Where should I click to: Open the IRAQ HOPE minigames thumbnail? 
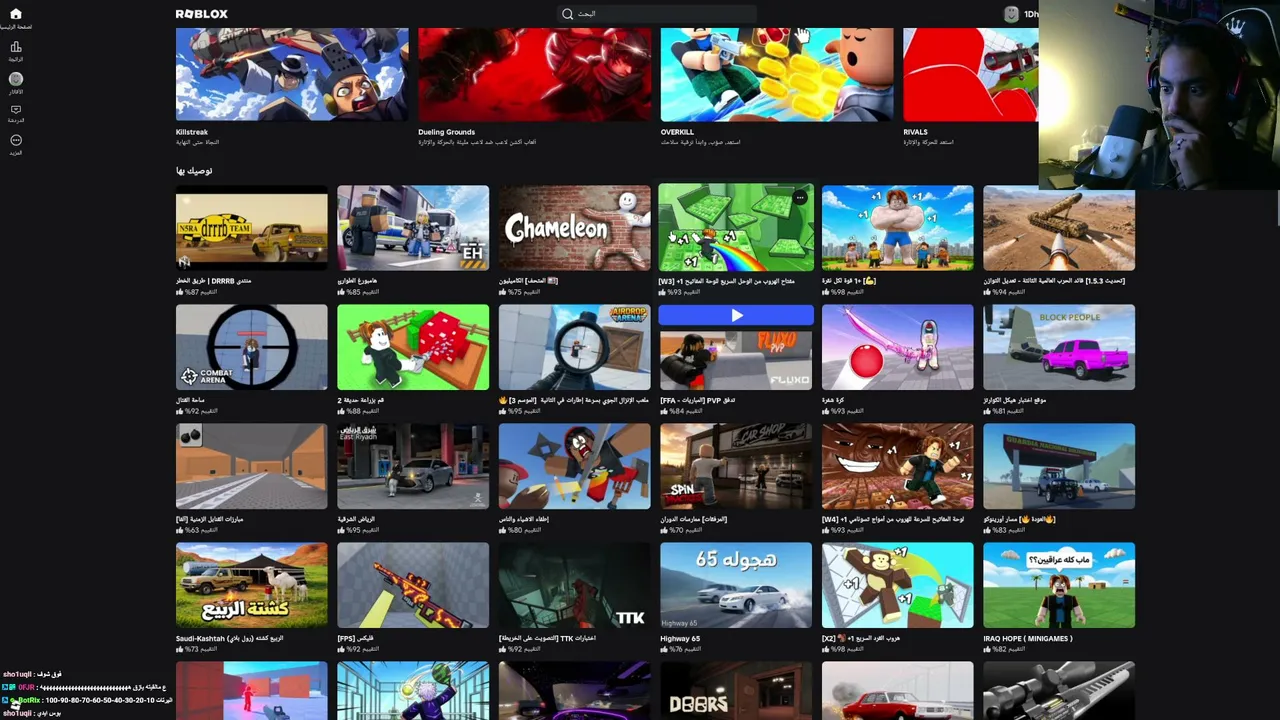pyautogui.click(x=1059, y=585)
